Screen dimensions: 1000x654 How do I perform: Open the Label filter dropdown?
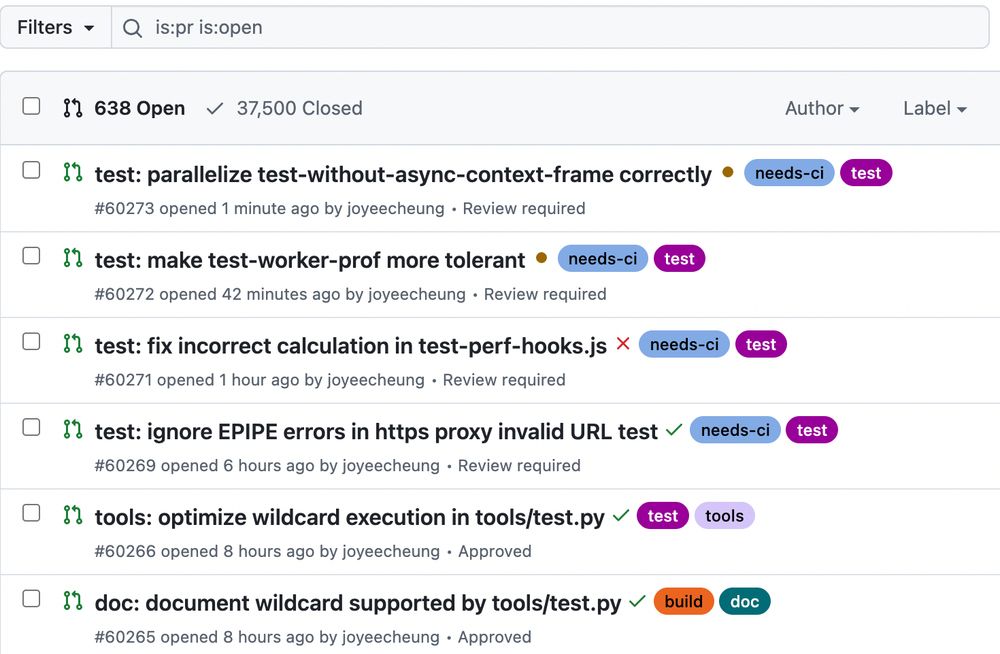(x=934, y=108)
